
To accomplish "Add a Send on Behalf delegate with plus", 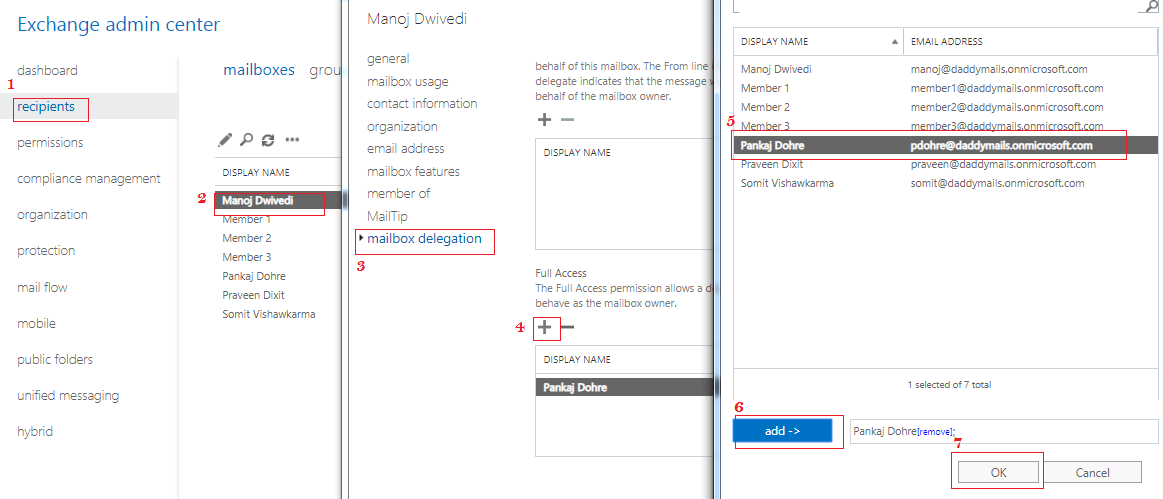I will 545,119.
